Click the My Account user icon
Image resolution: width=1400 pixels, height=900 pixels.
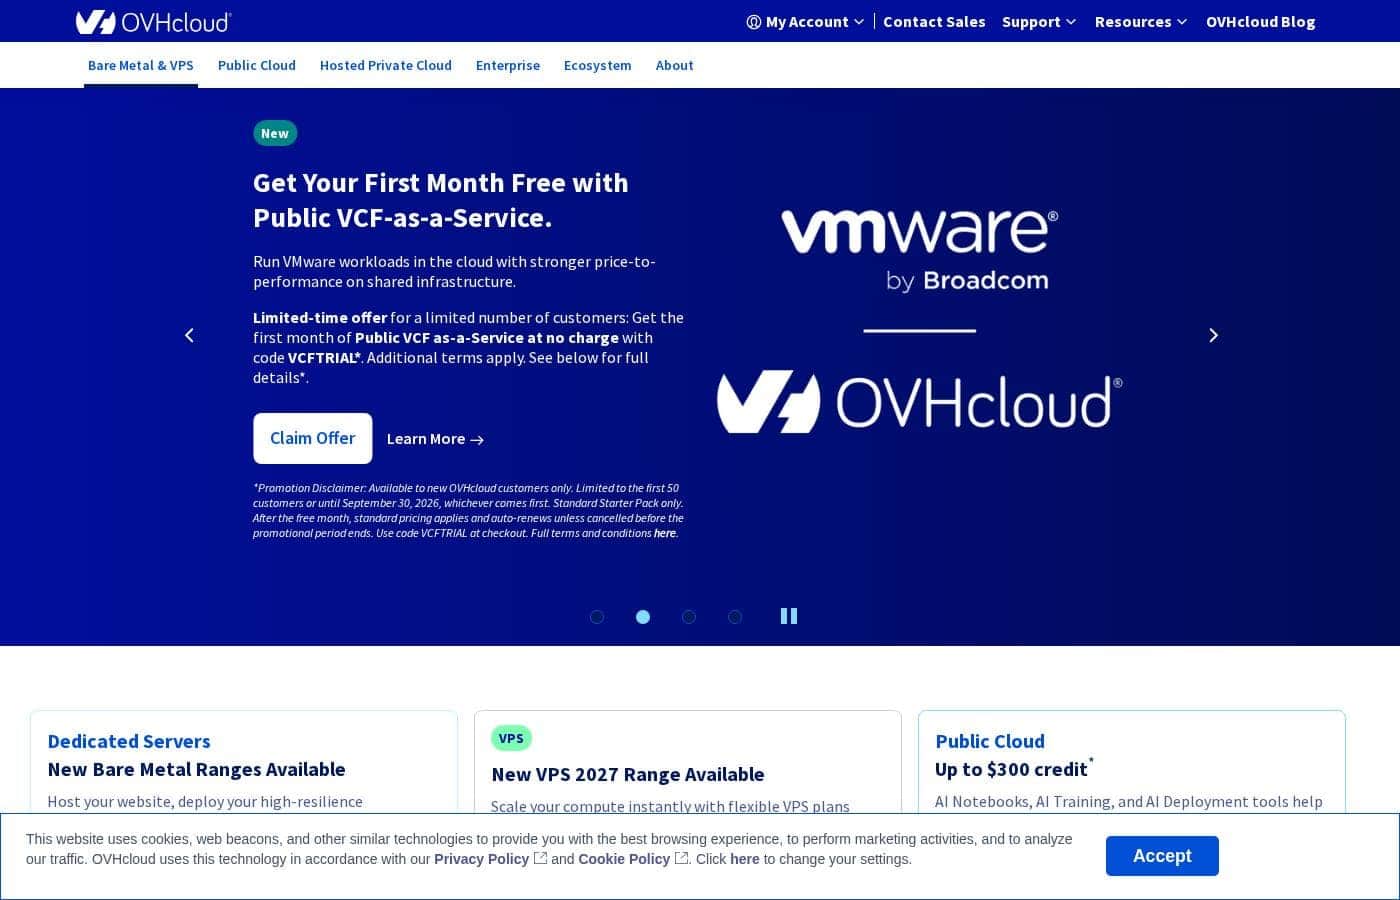pos(754,22)
